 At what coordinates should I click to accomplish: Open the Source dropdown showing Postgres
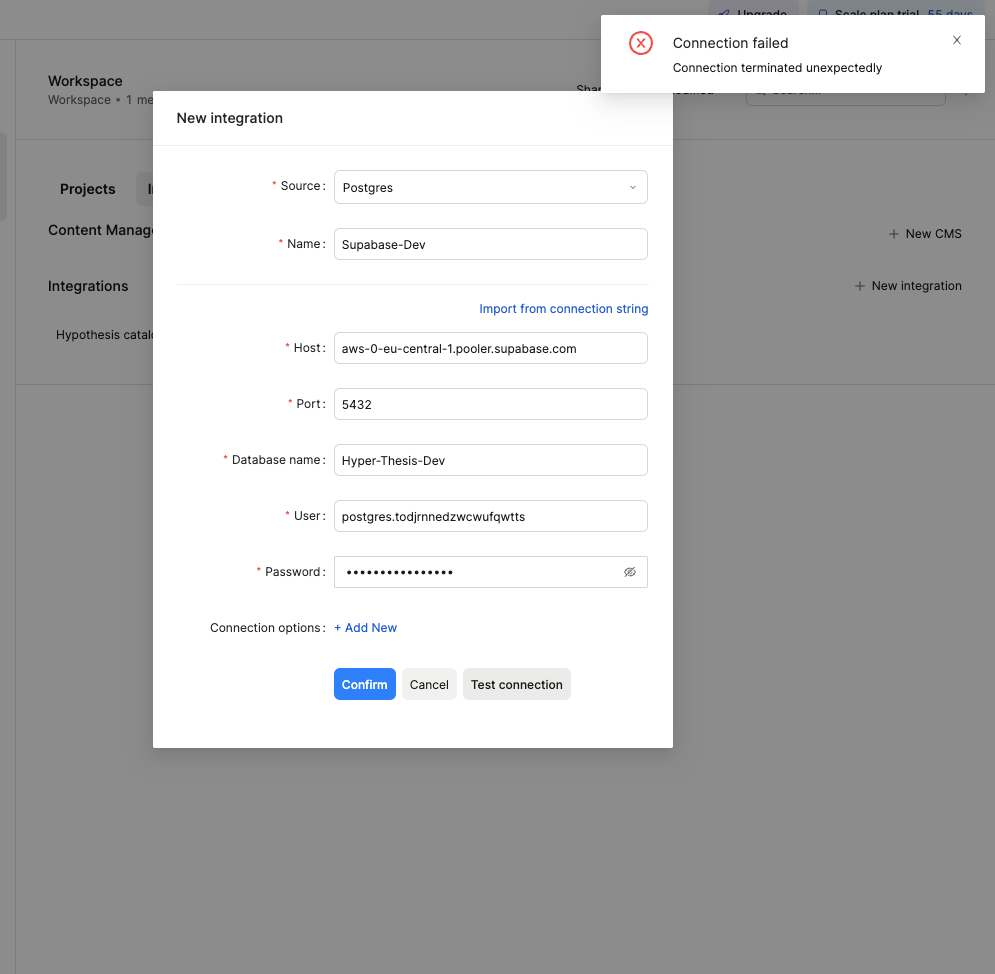click(x=490, y=187)
